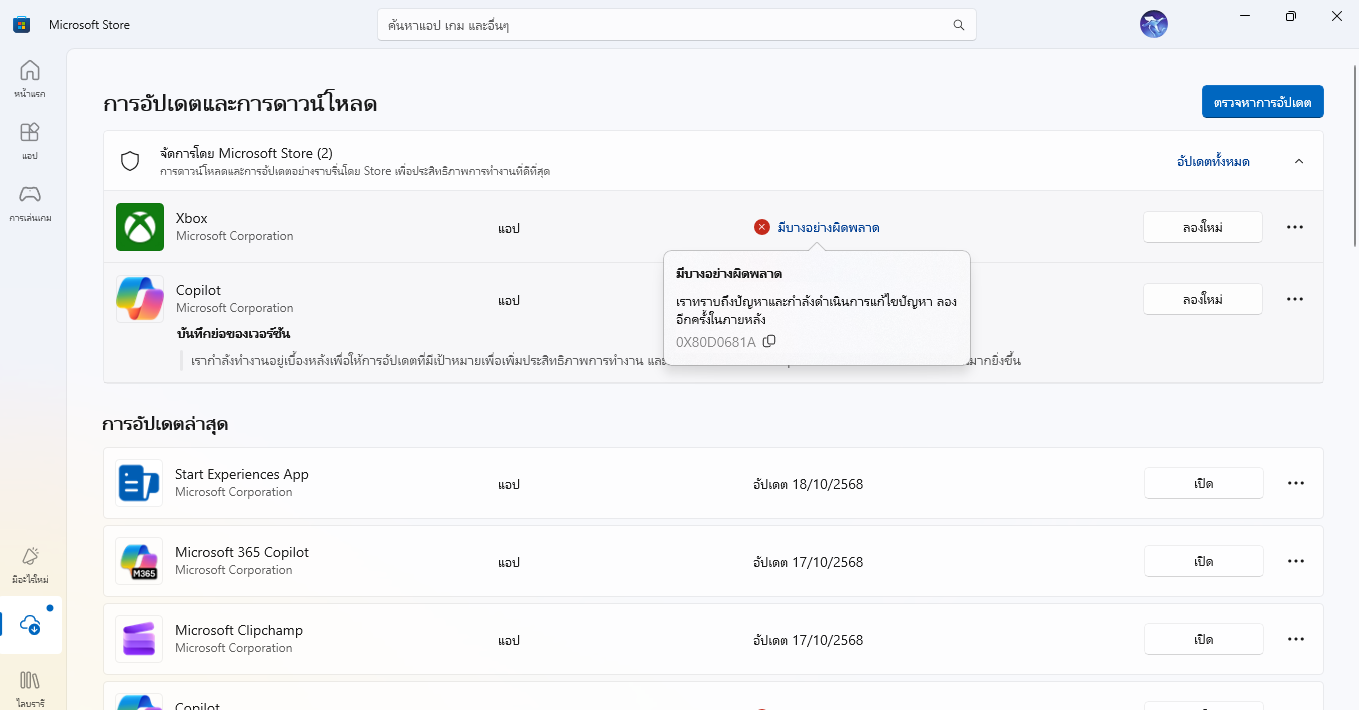Open more options for Microsoft 365 Copilot
Image resolution: width=1359 pixels, height=710 pixels.
click(1296, 561)
